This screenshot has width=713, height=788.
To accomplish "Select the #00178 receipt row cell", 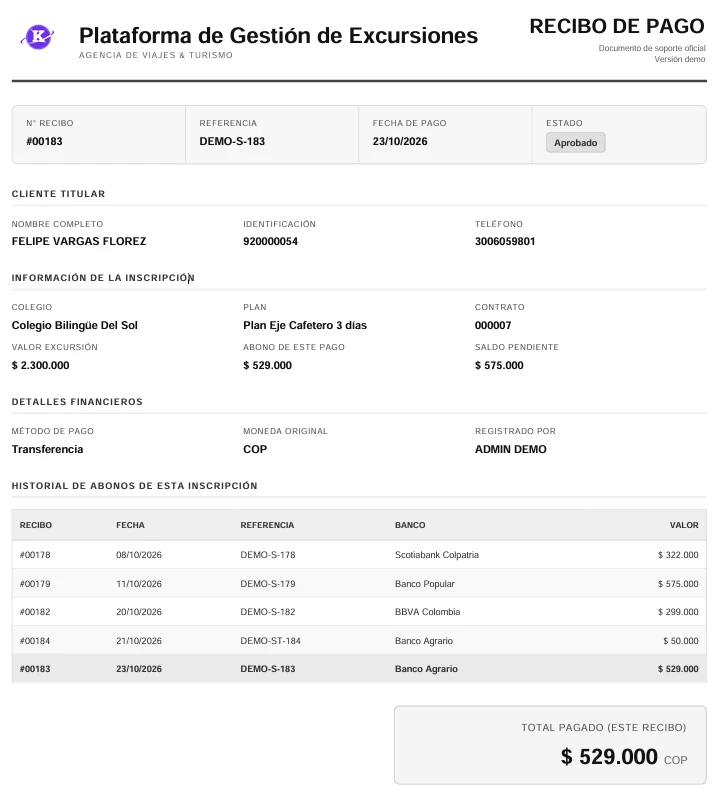I will (x=35, y=555).
